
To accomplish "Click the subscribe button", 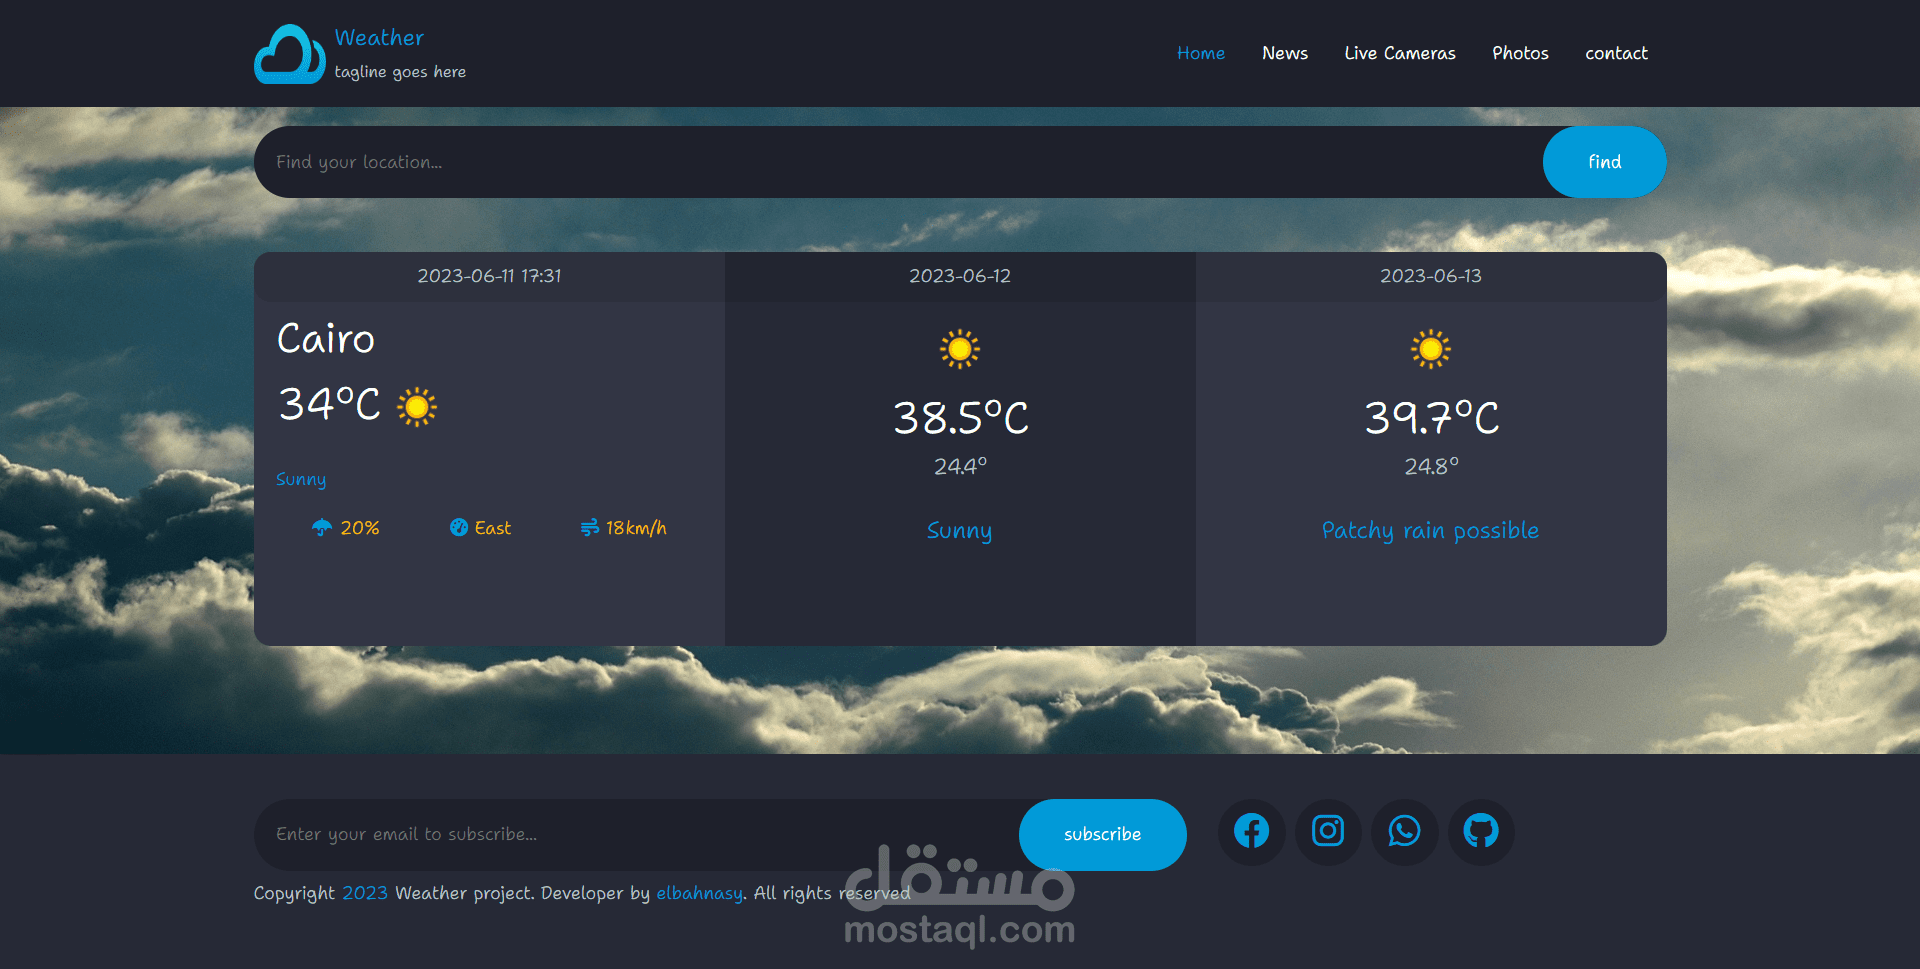I will [x=1102, y=834].
